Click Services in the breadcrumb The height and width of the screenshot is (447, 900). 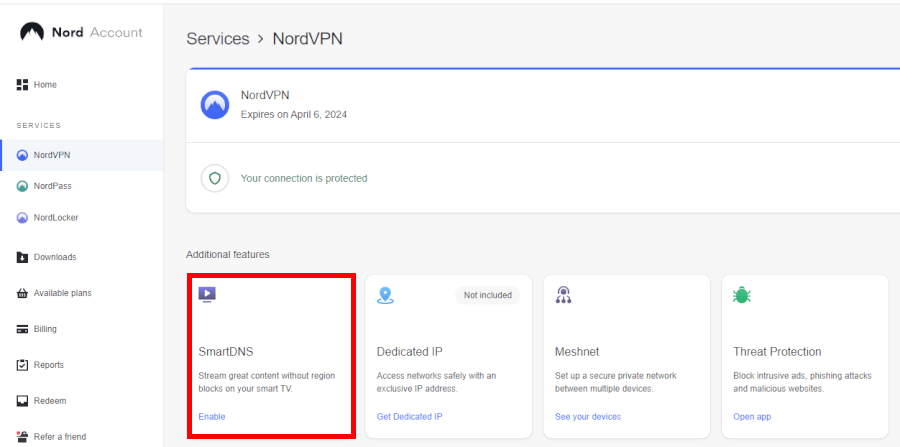[218, 39]
